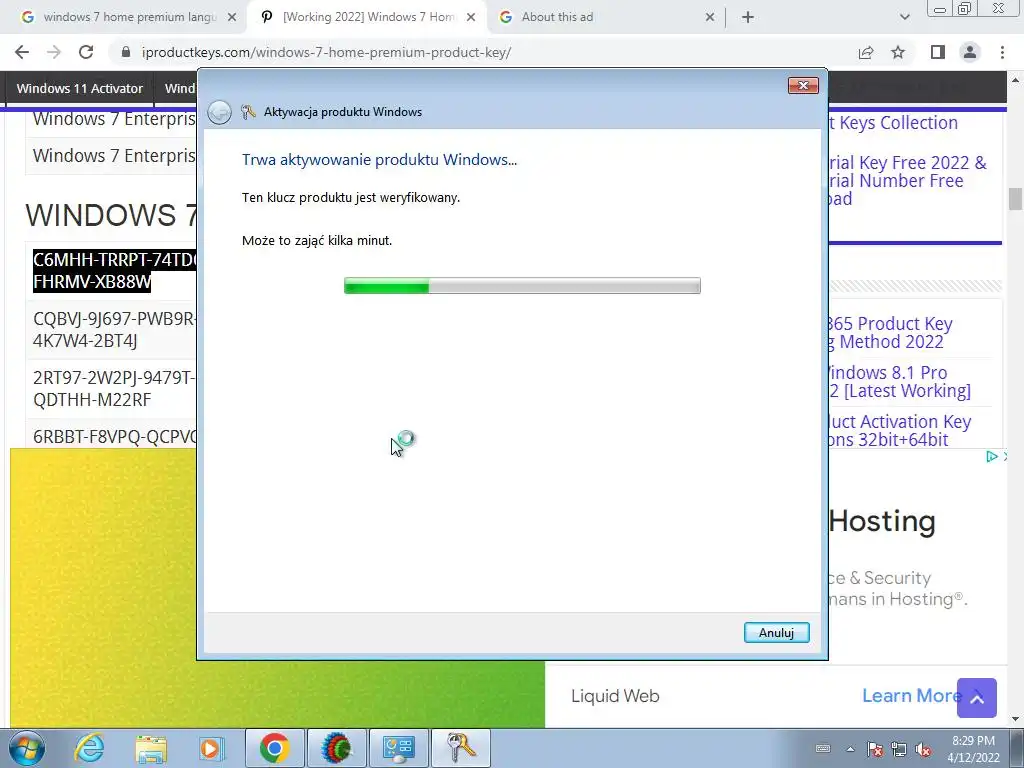1024x768 pixels.
Task: Open the 'Windows 8.1 Pro' sidebar link
Action: click(899, 381)
